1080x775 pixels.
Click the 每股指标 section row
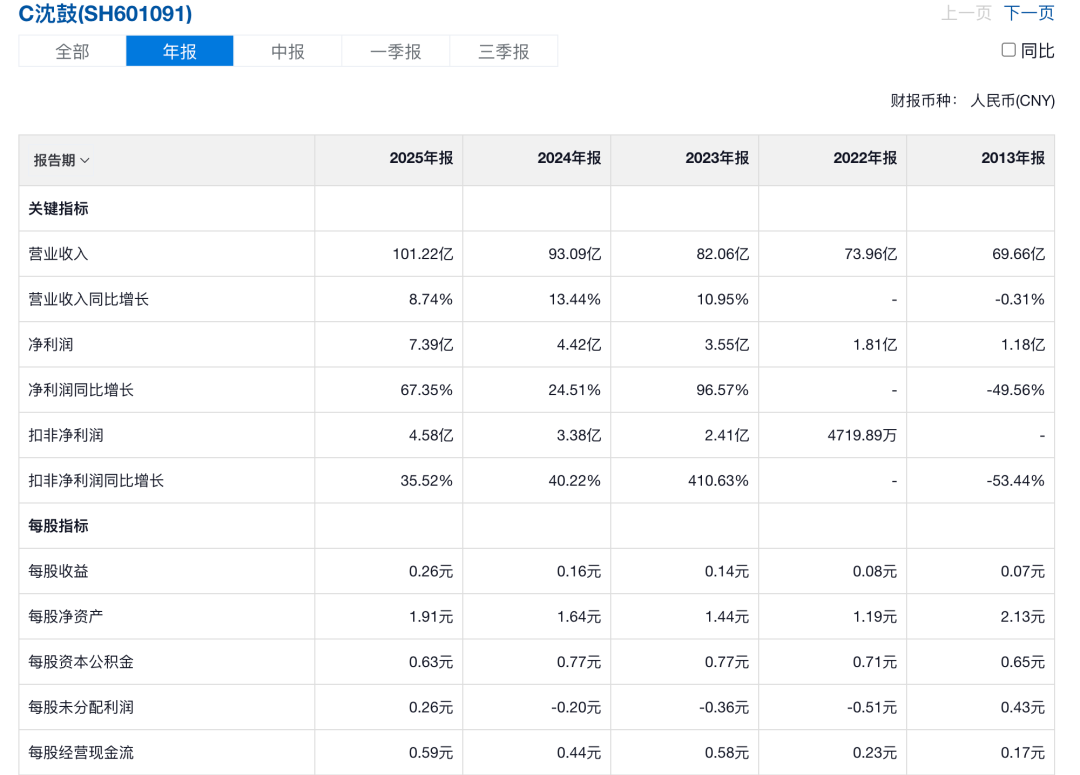[537, 526]
